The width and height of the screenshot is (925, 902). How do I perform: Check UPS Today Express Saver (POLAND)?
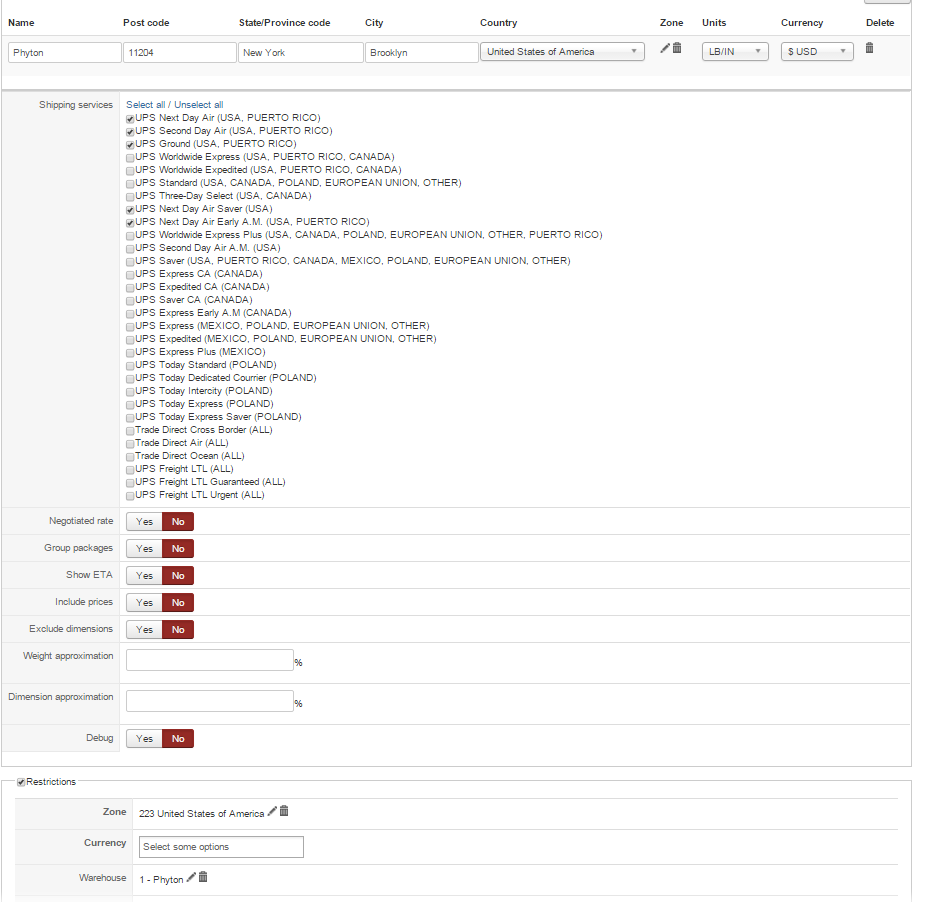pyautogui.click(x=130, y=418)
